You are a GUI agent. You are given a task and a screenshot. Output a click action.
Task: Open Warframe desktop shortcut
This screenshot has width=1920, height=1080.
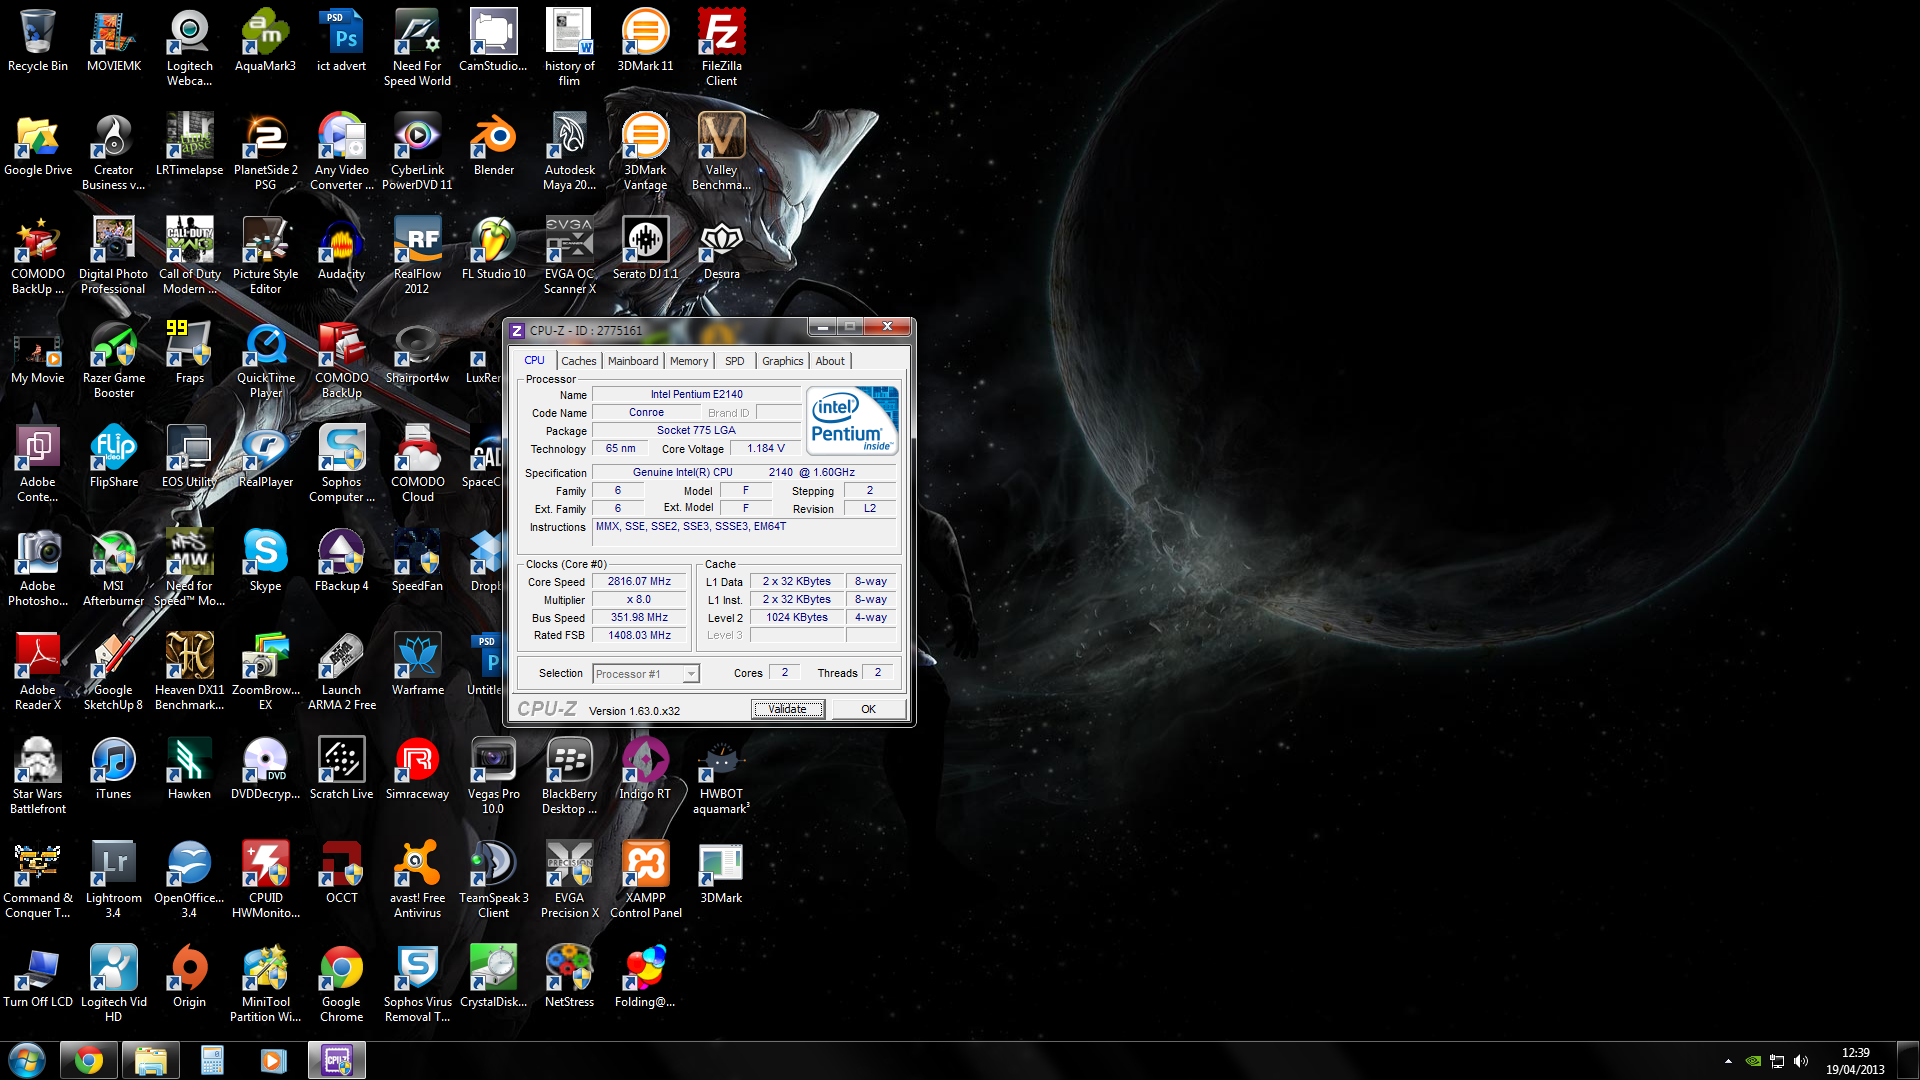tap(417, 664)
